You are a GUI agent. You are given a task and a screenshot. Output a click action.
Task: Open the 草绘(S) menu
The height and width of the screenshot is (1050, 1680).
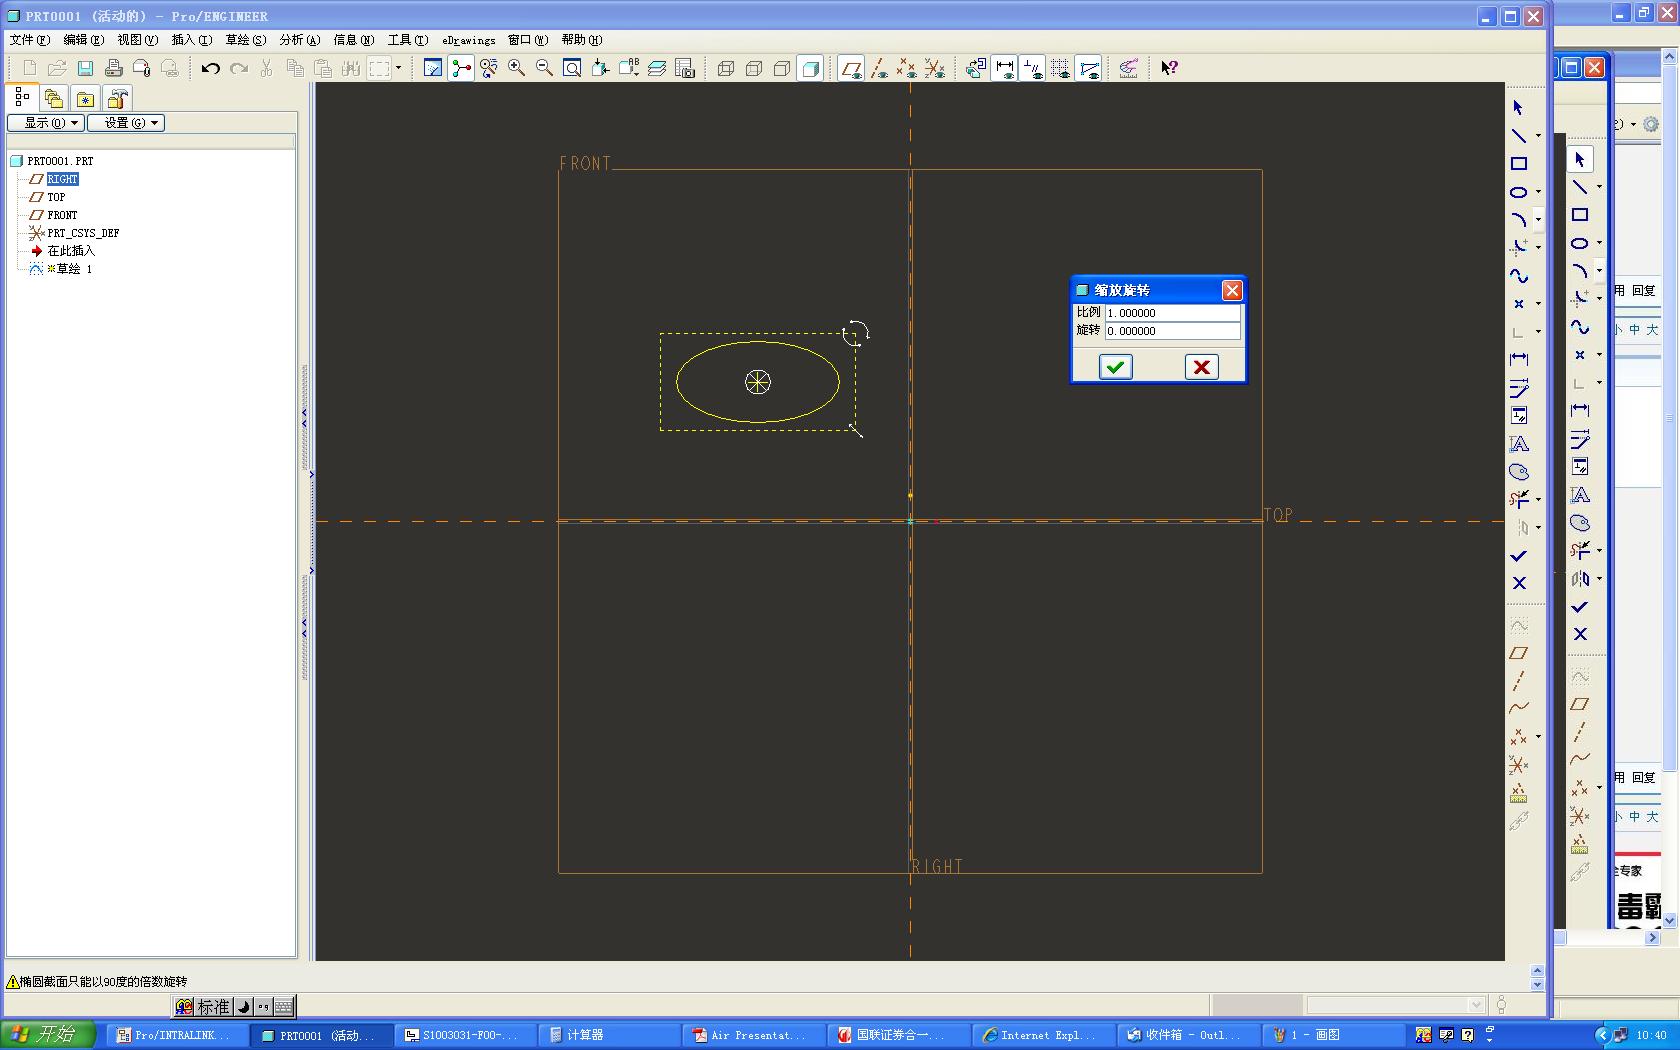coord(245,40)
